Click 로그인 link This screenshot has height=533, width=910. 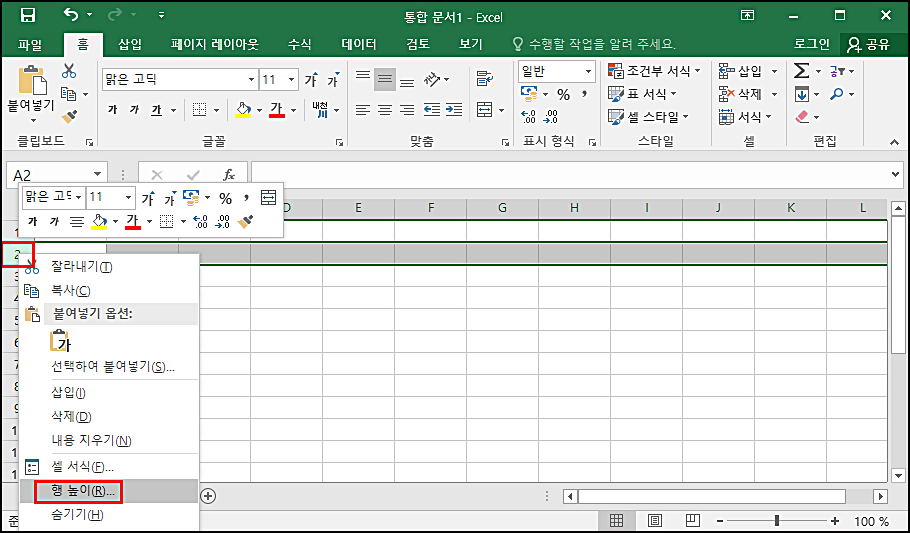(x=811, y=44)
